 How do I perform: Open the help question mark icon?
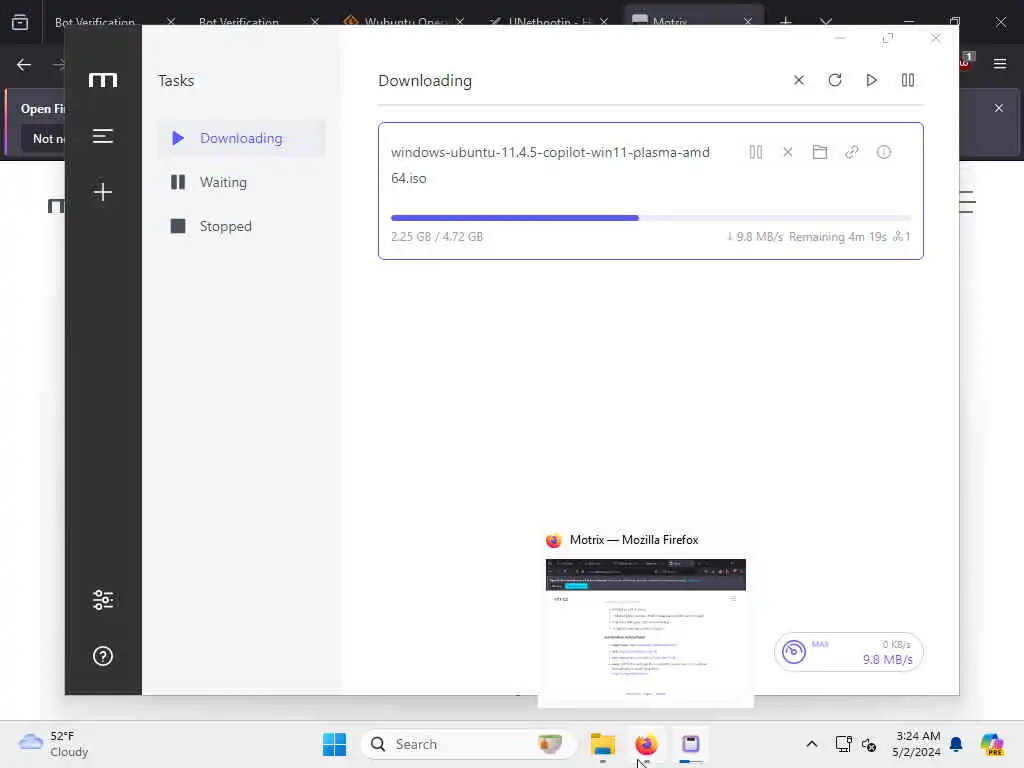[x=103, y=656]
